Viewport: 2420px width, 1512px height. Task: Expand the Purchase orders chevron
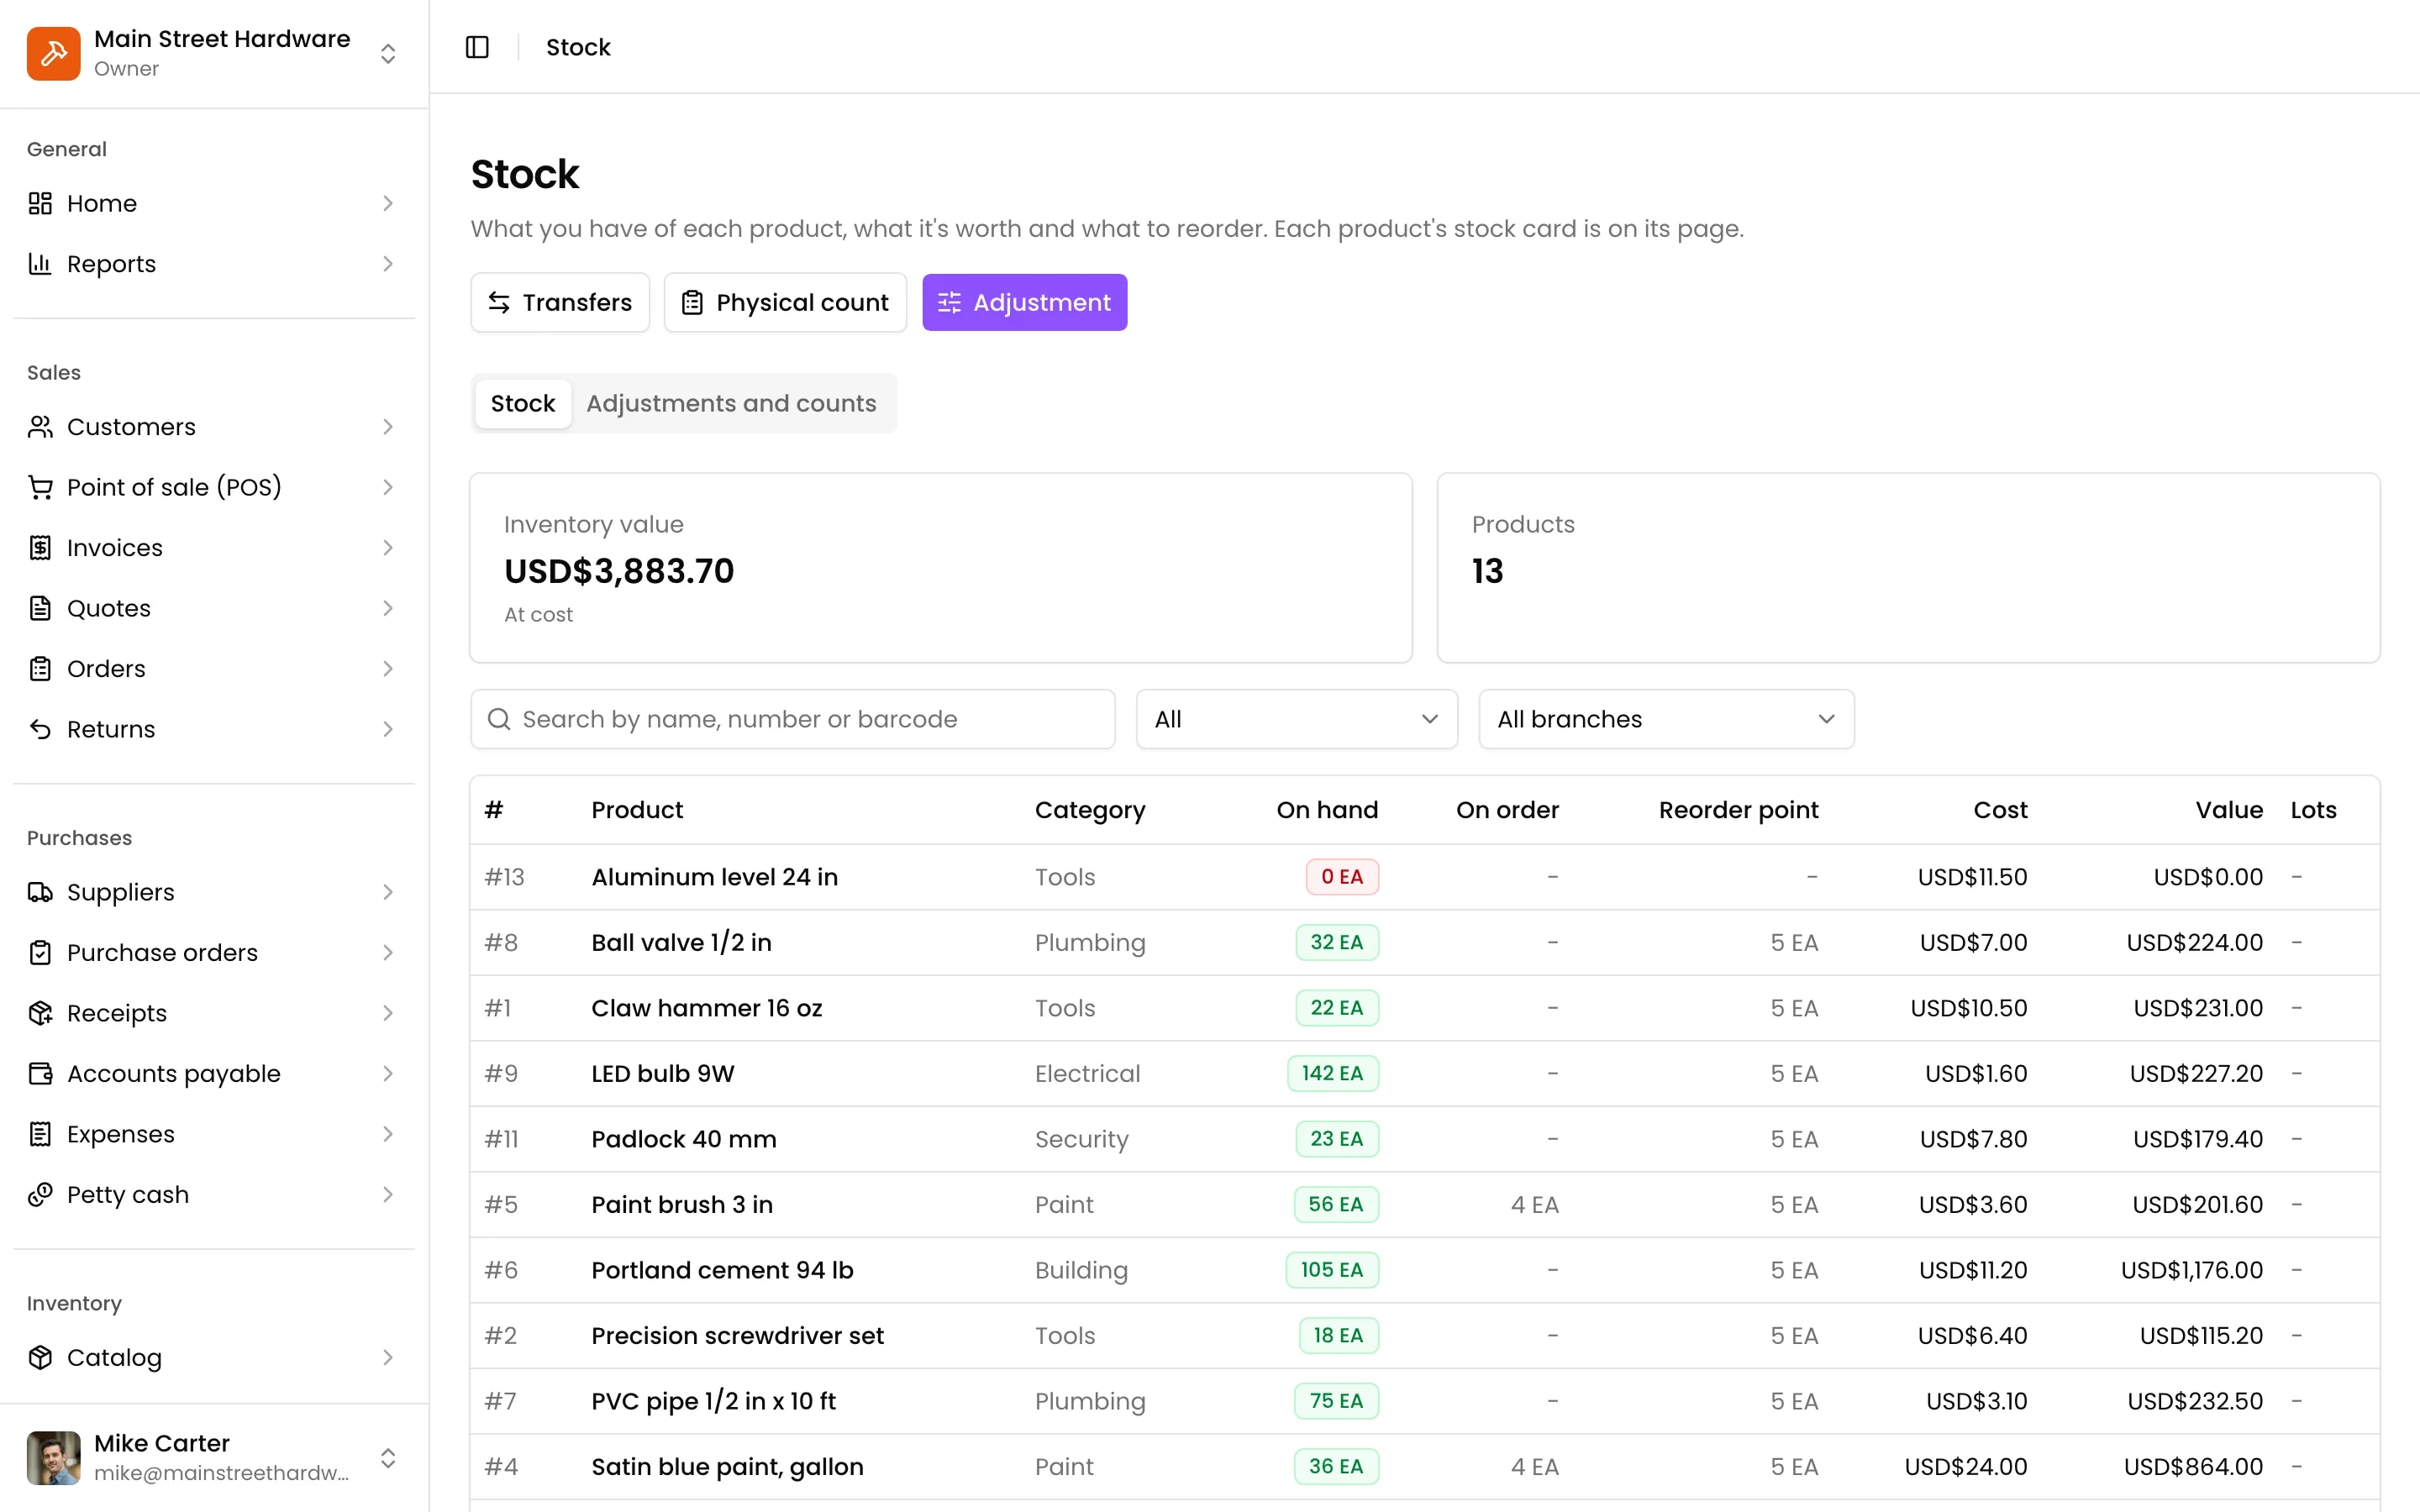388,953
